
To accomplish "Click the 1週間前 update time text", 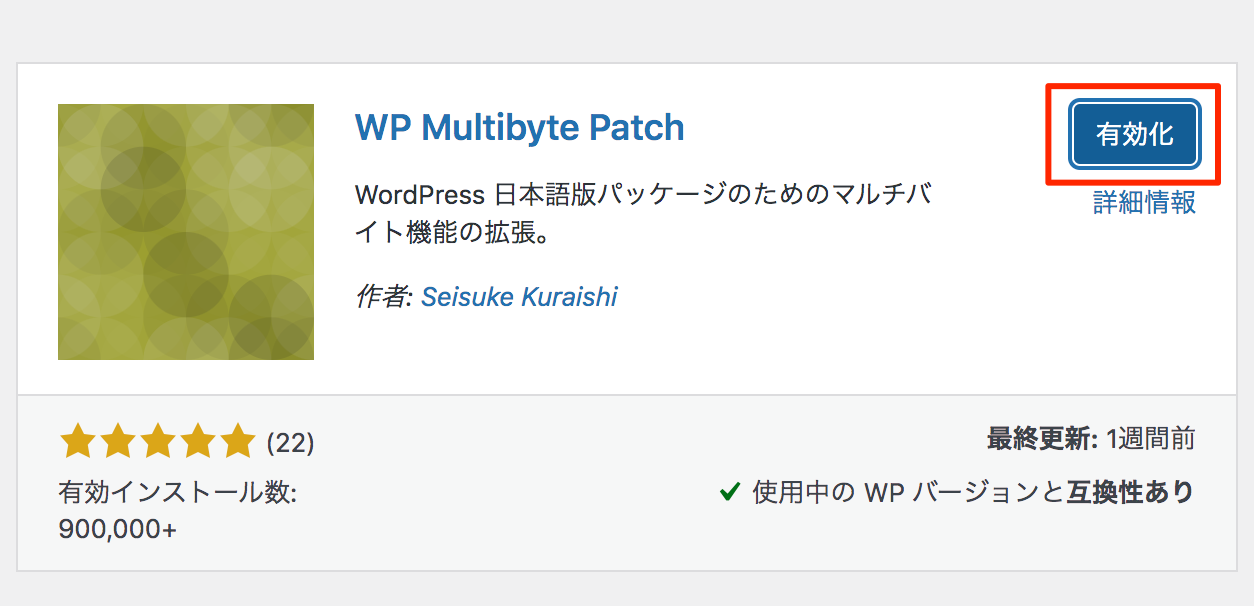I will pos(1150,439).
